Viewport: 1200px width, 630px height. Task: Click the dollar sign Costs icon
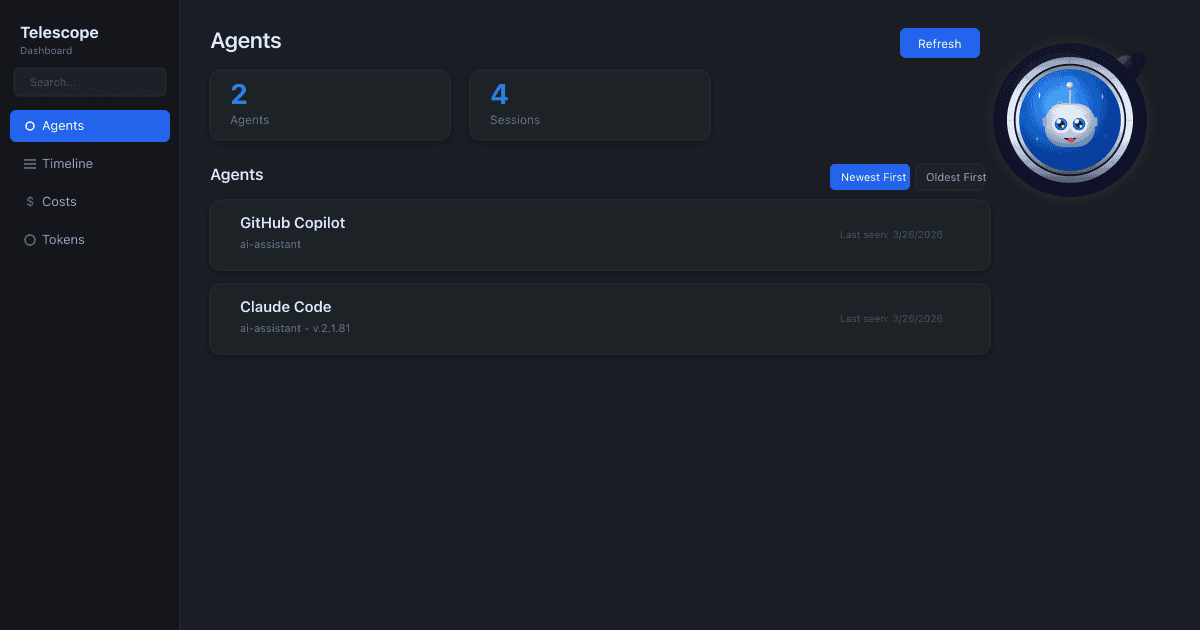click(x=30, y=202)
